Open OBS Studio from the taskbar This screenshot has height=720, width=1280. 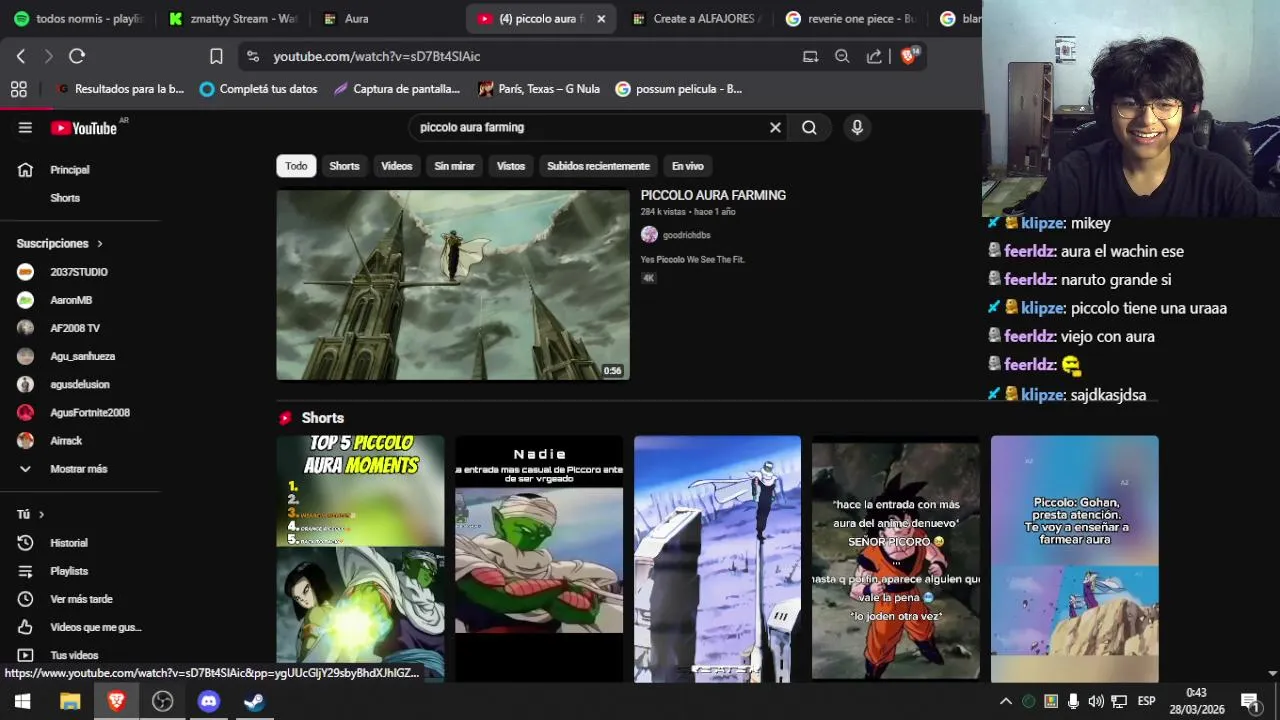[x=162, y=701]
